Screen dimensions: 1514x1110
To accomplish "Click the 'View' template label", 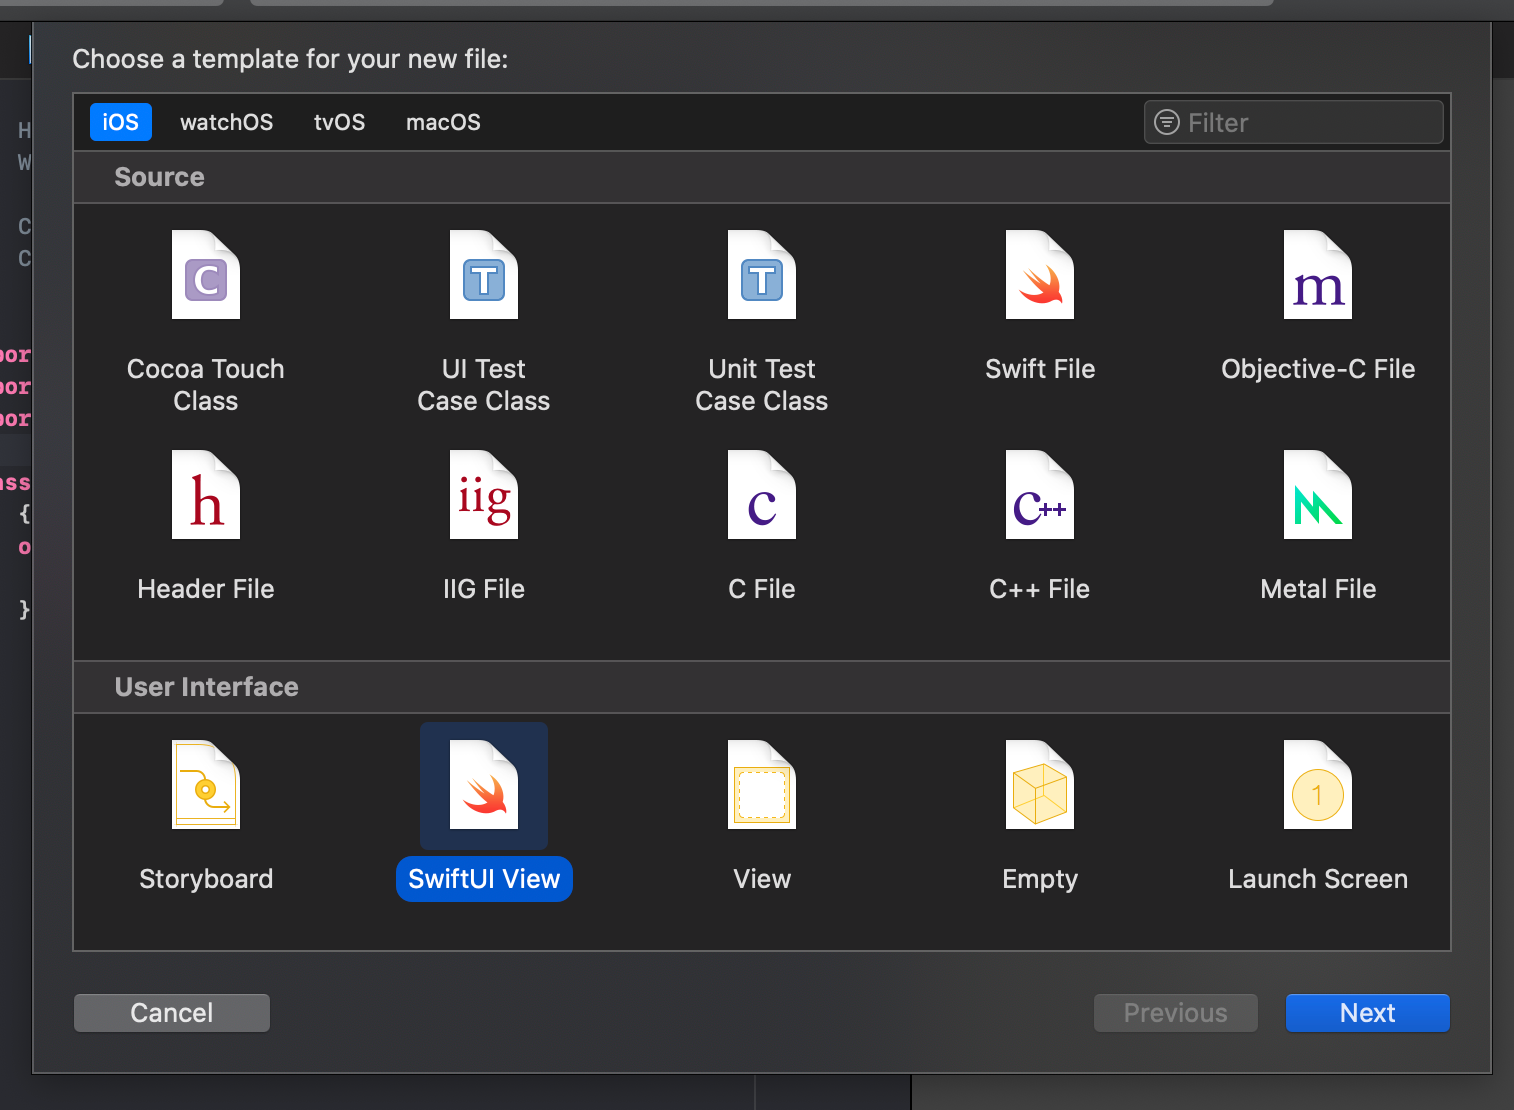I will [x=762, y=879].
